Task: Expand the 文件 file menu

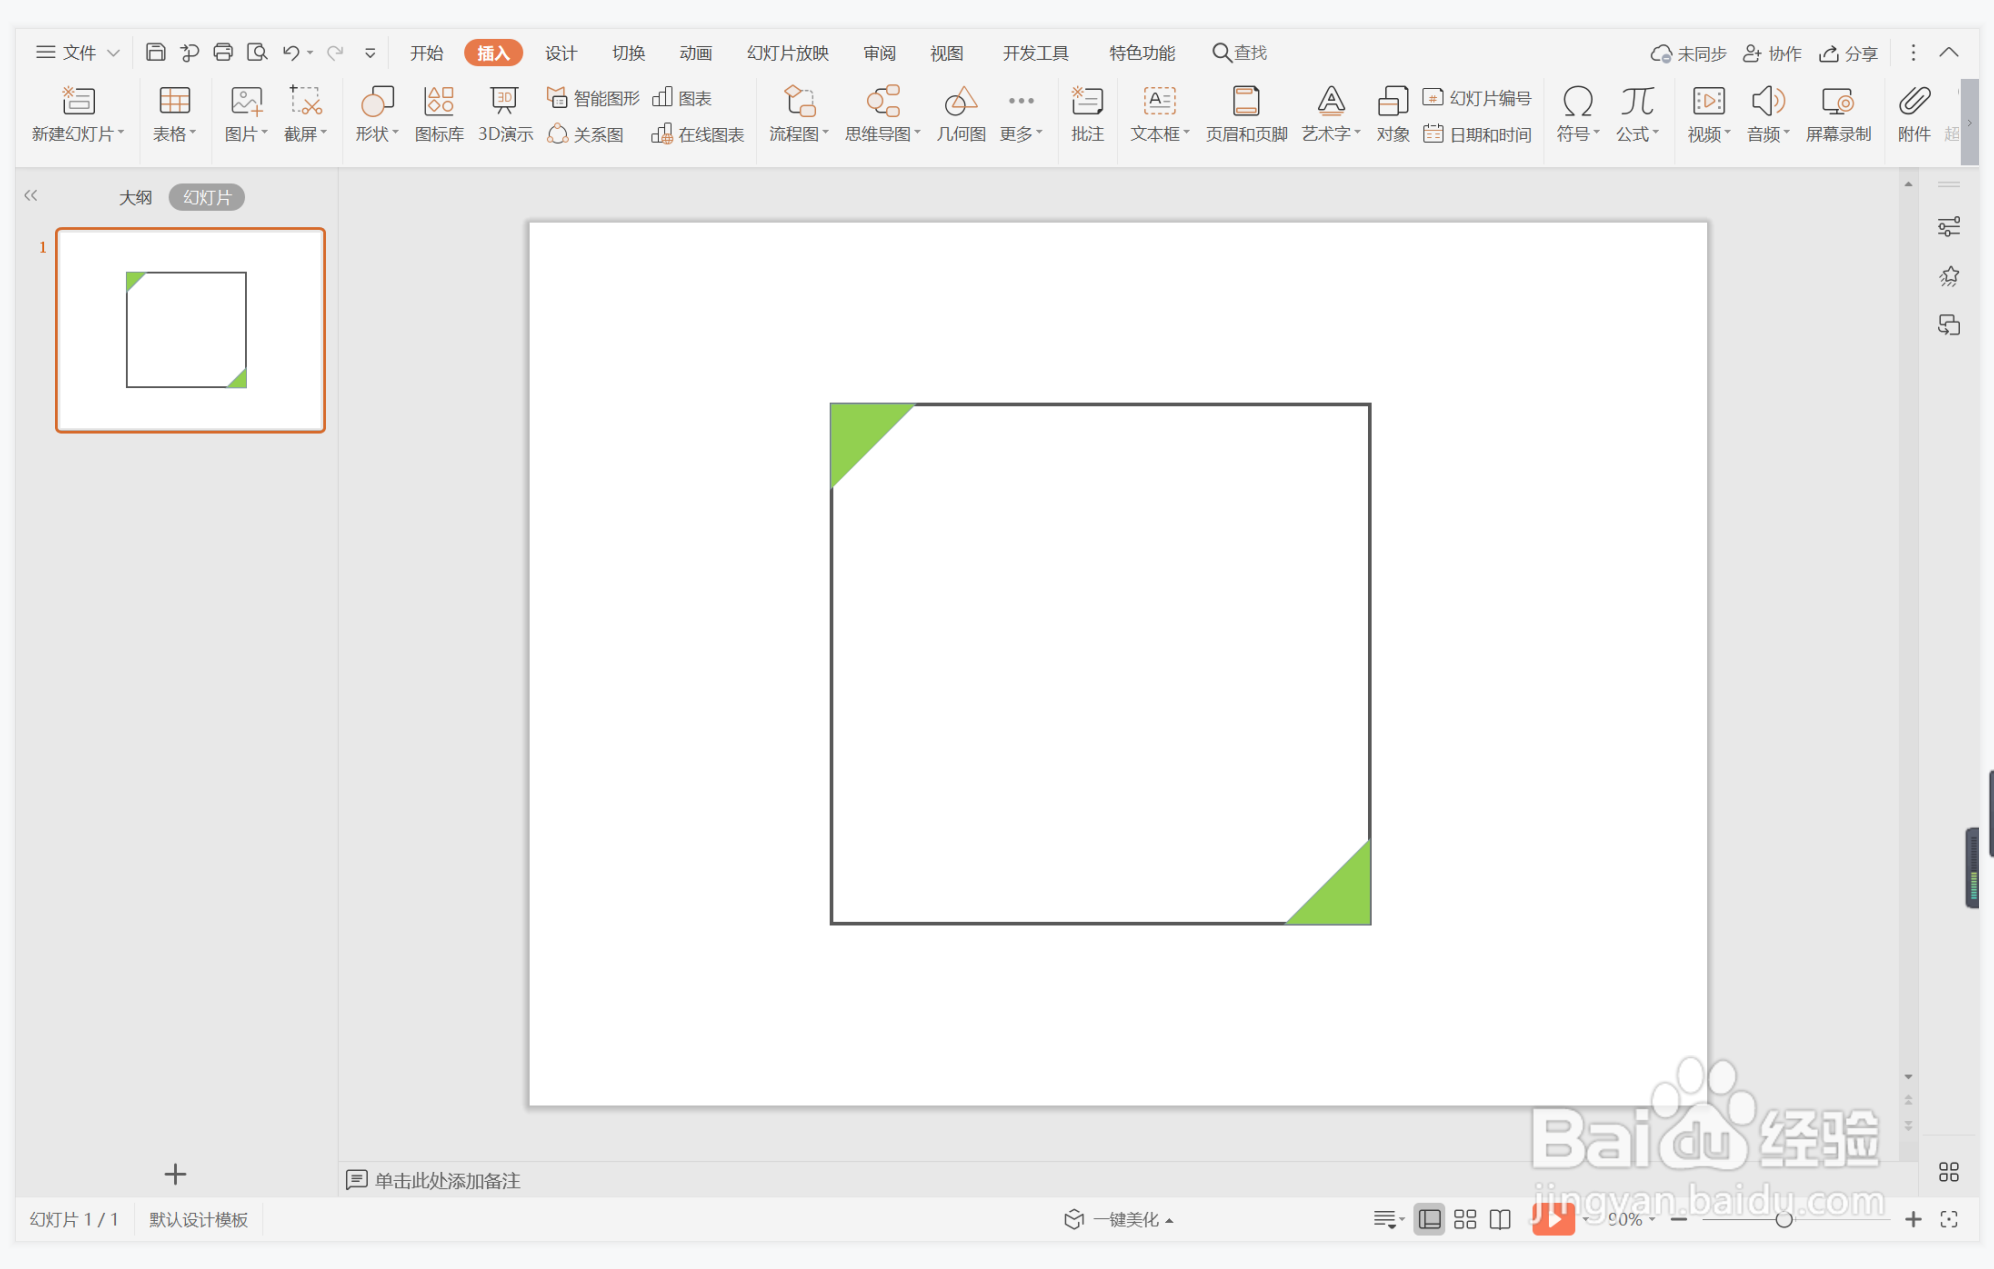Action: click(x=78, y=53)
